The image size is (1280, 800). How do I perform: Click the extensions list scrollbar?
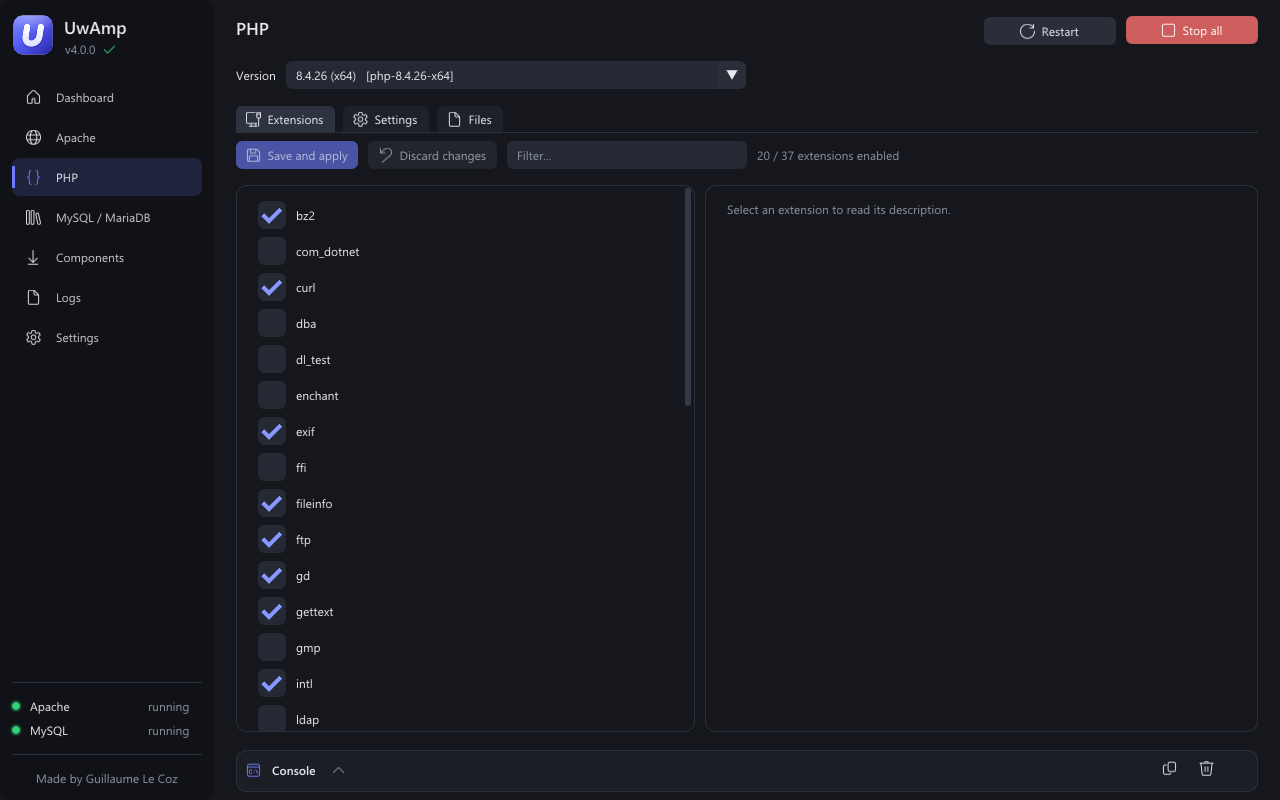[x=688, y=297]
